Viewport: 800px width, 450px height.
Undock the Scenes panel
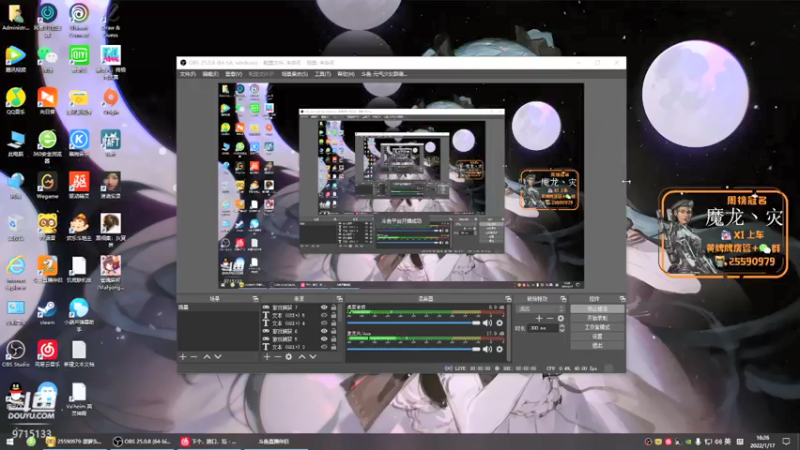click(255, 299)
